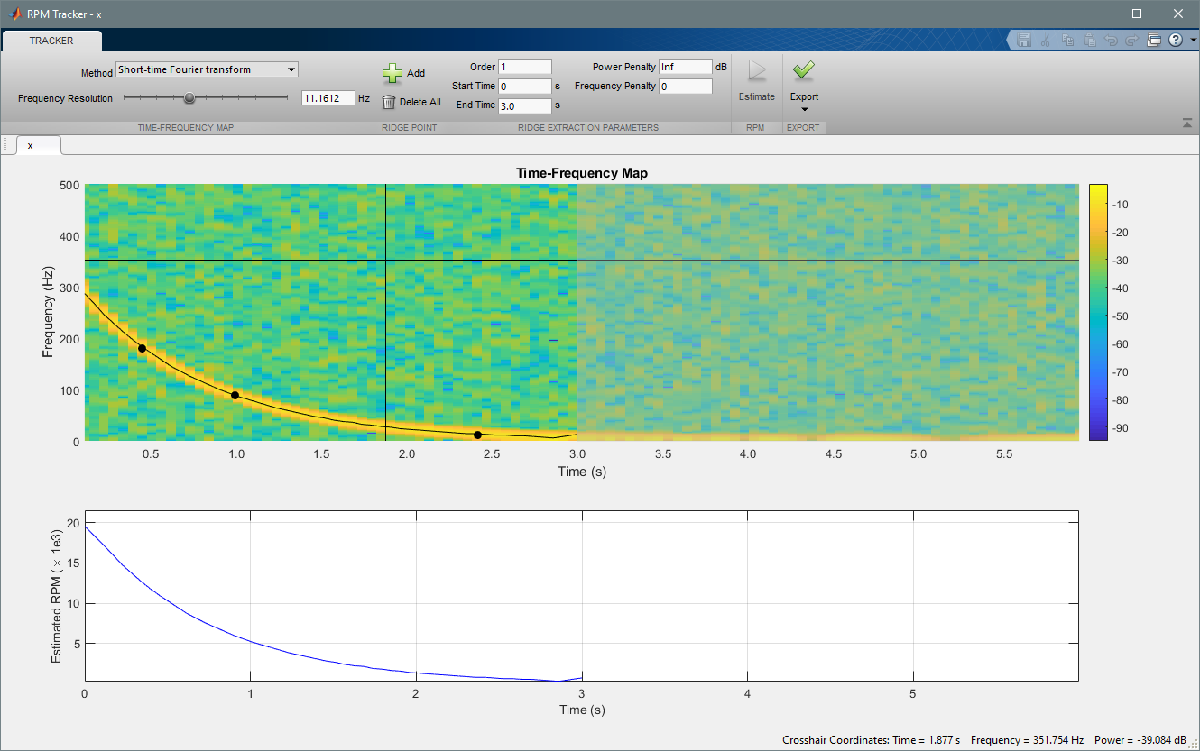Image resolution: width=1200 pixels, height=751 pixels.
Task: Click the green checkmark Export icon
Action: tap(804, 70)
